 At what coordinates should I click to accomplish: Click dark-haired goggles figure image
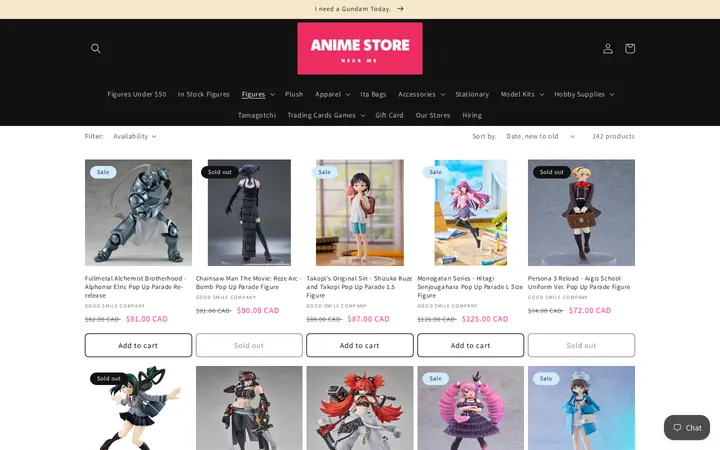249,408
